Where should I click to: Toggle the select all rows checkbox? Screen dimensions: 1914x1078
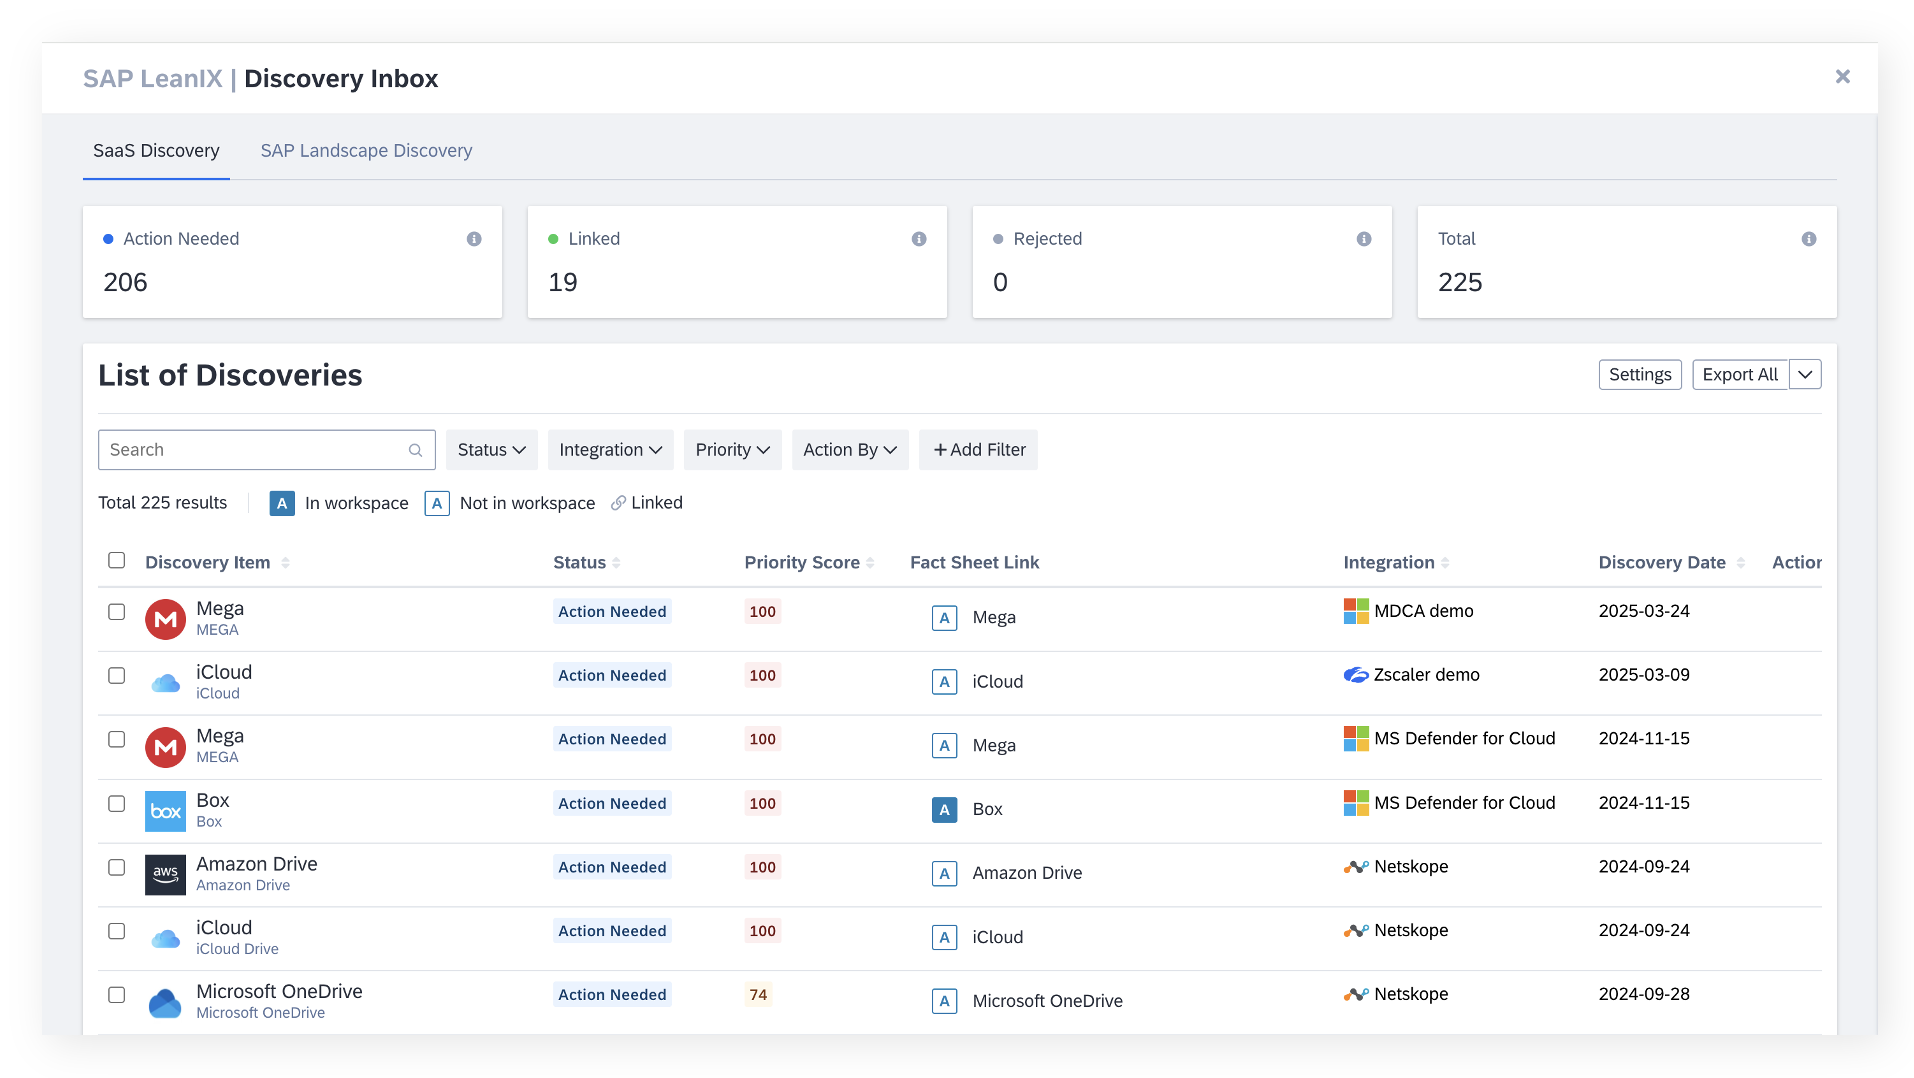pos(117,560)
